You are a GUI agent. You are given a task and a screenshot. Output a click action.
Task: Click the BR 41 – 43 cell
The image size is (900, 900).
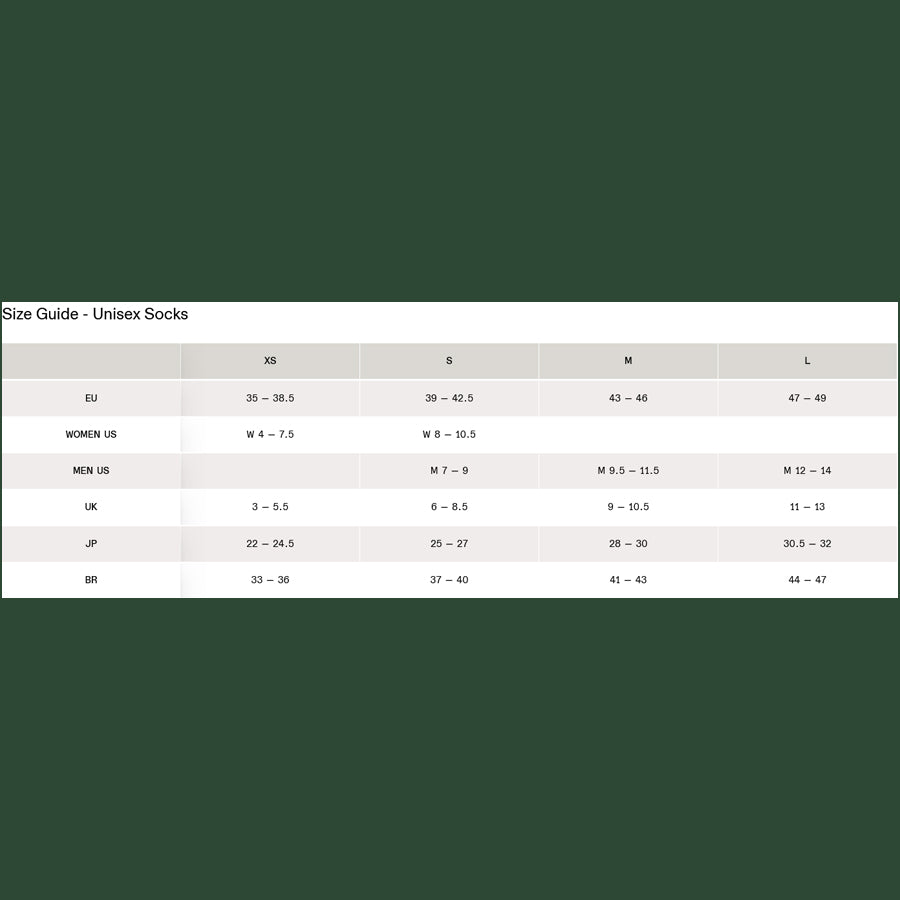(x=628, y=580)
